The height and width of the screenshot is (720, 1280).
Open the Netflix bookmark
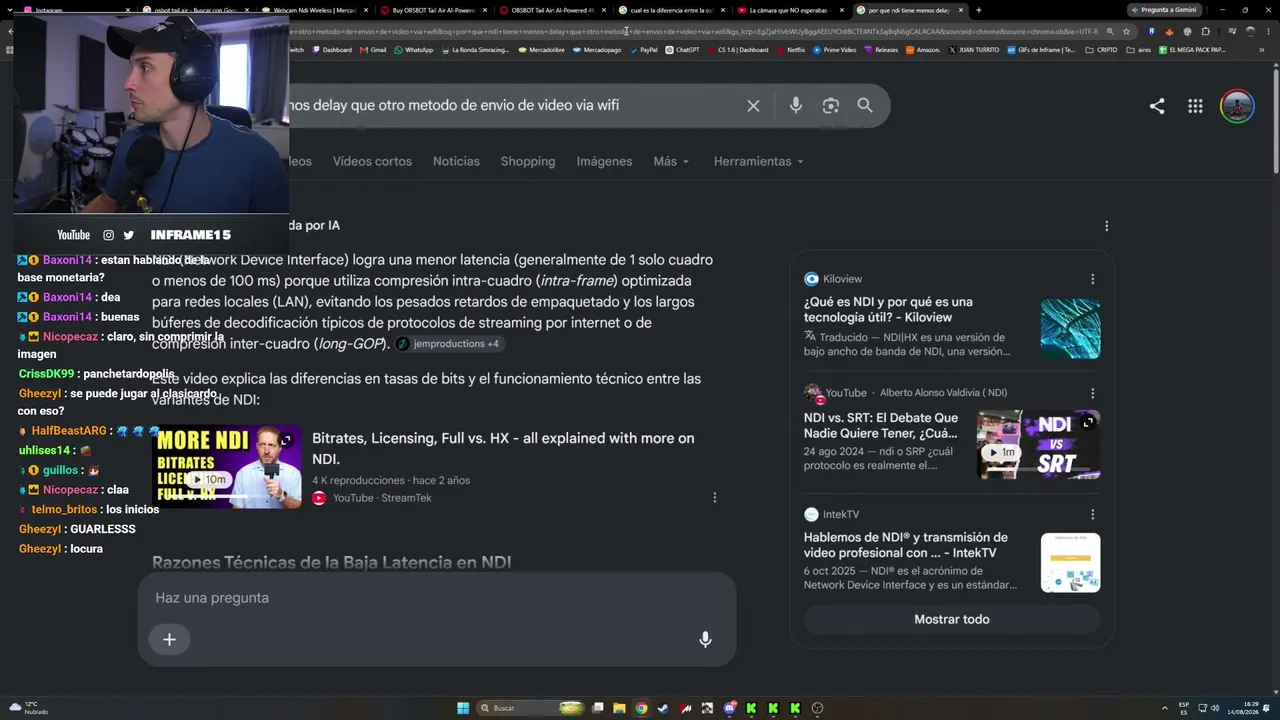click(x=790, y=50)
